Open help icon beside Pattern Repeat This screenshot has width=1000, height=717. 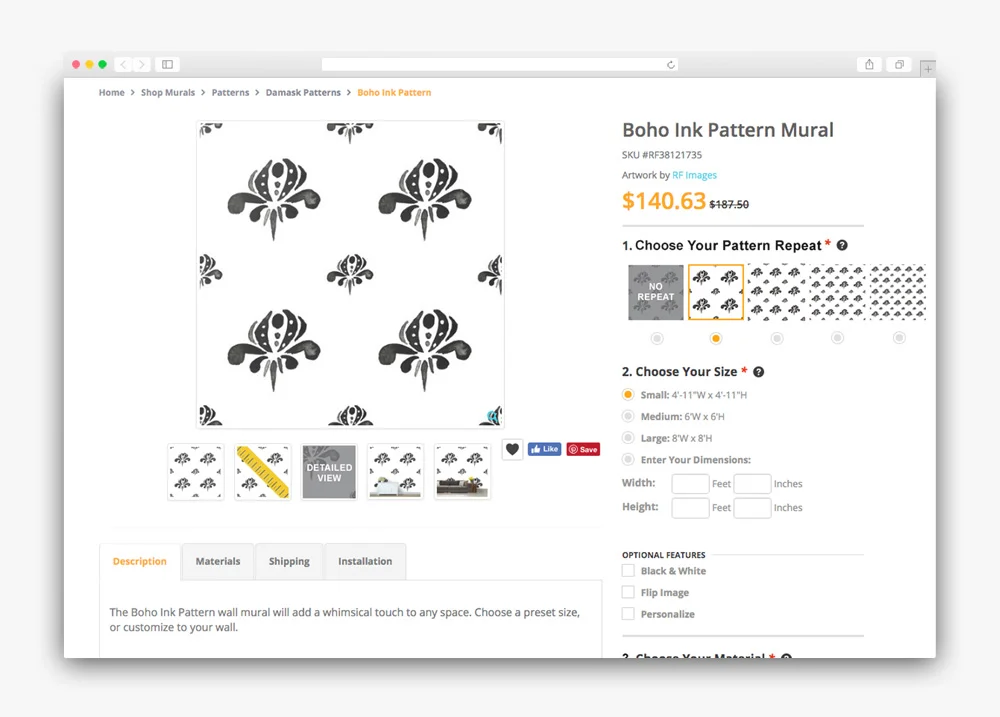pyautogui.click(x=842, y=245)
